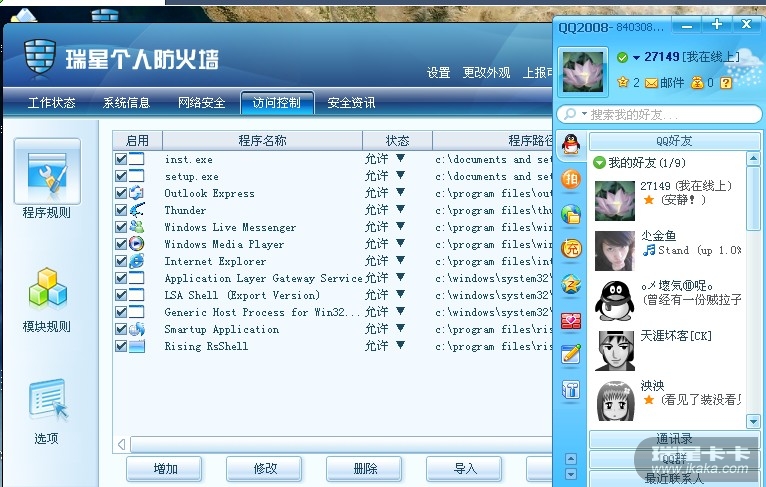This screenshot has width=766, height=487.
Task: Open the QQ search options dropdown arrow
Action: (x=584, y=114)
